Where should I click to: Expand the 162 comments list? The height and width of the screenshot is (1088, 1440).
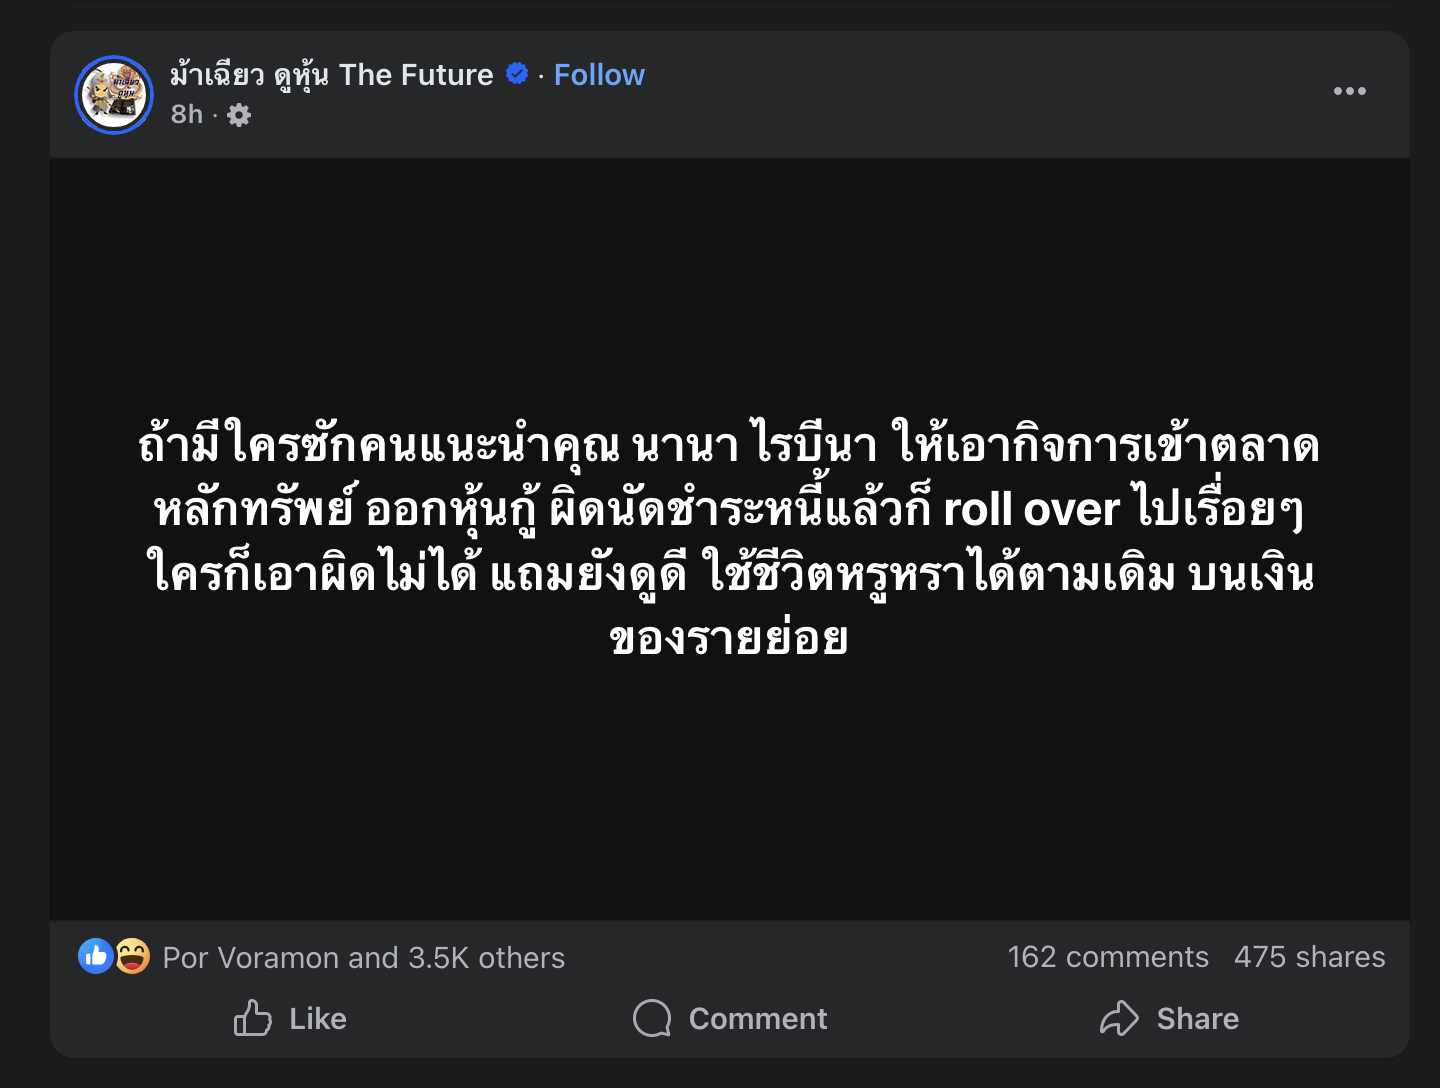1108,957
